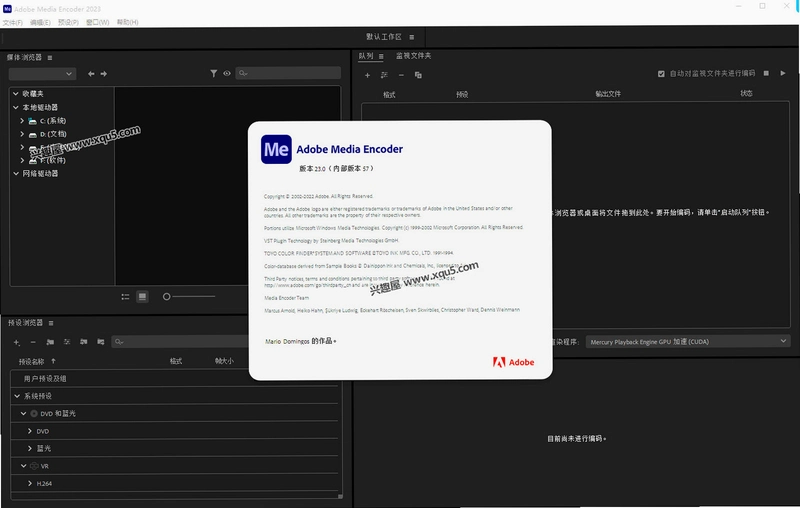This screenshot has width=800, height=508.
Task: Click the VR headset preset icon
Action: pyautogui.click(x=34, y=466)
